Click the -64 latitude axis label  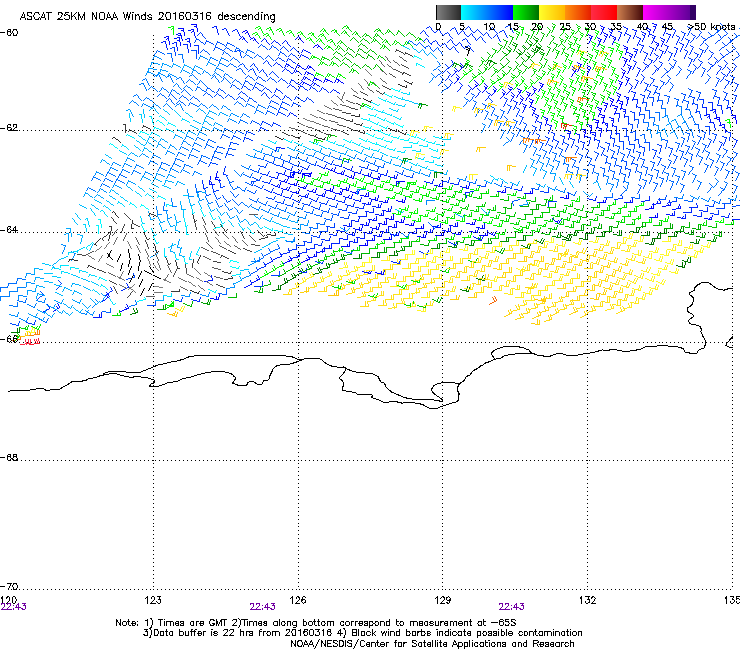(9, 230)
